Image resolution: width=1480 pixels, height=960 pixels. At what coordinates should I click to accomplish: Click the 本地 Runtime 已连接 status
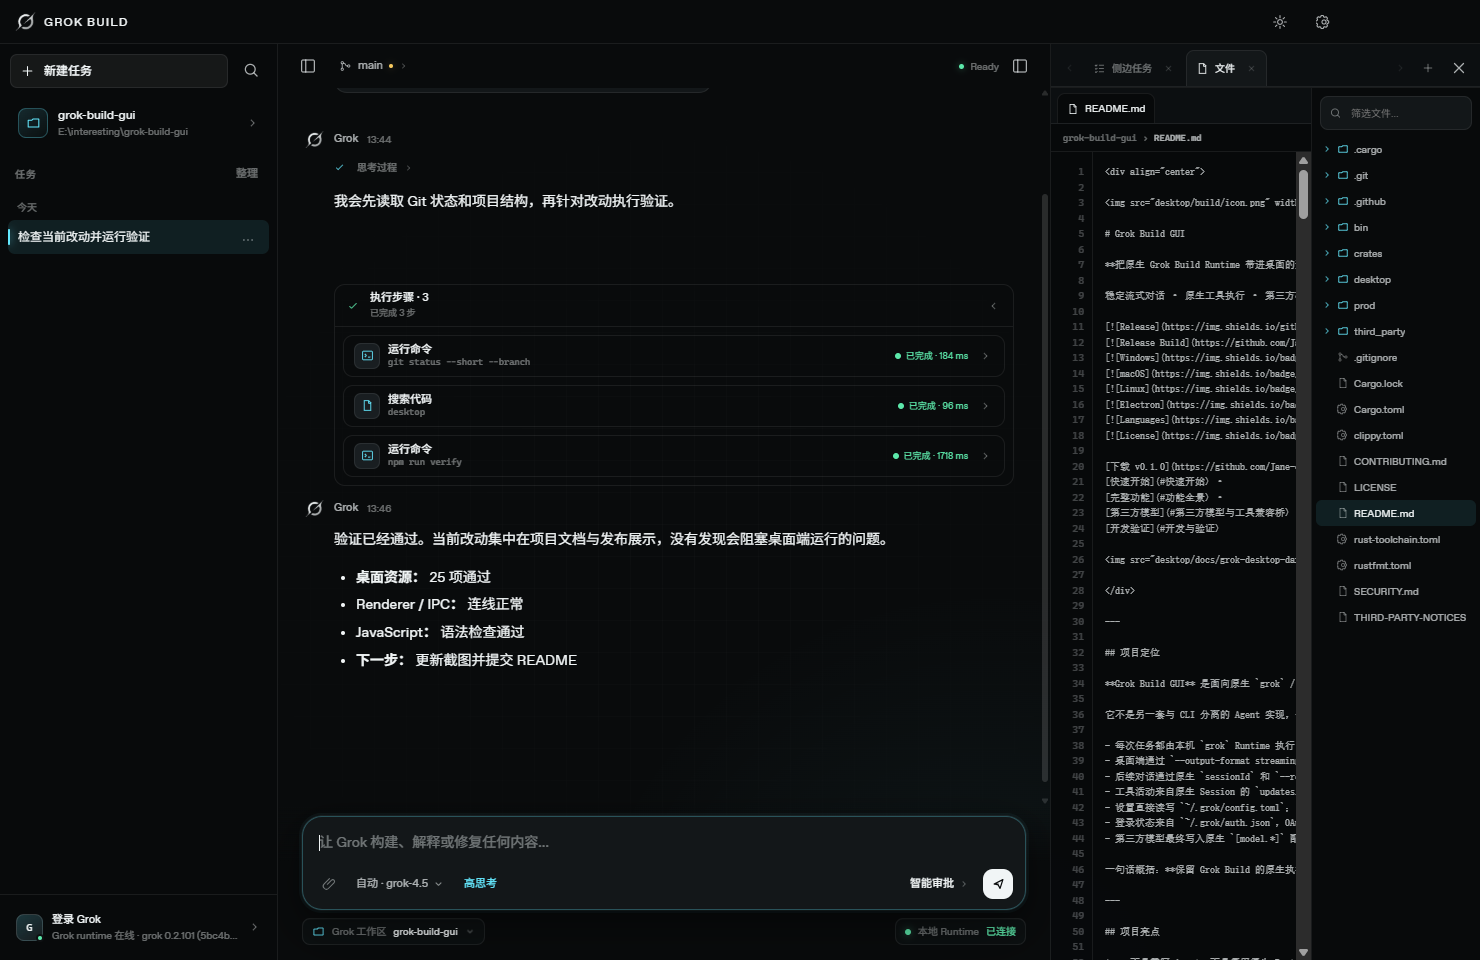click(x=960, y=932)
